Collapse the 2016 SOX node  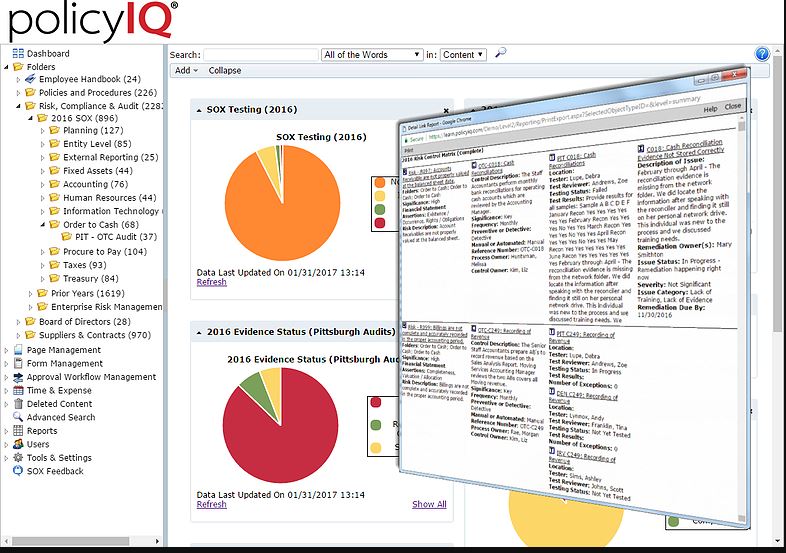tap(30, 118)
